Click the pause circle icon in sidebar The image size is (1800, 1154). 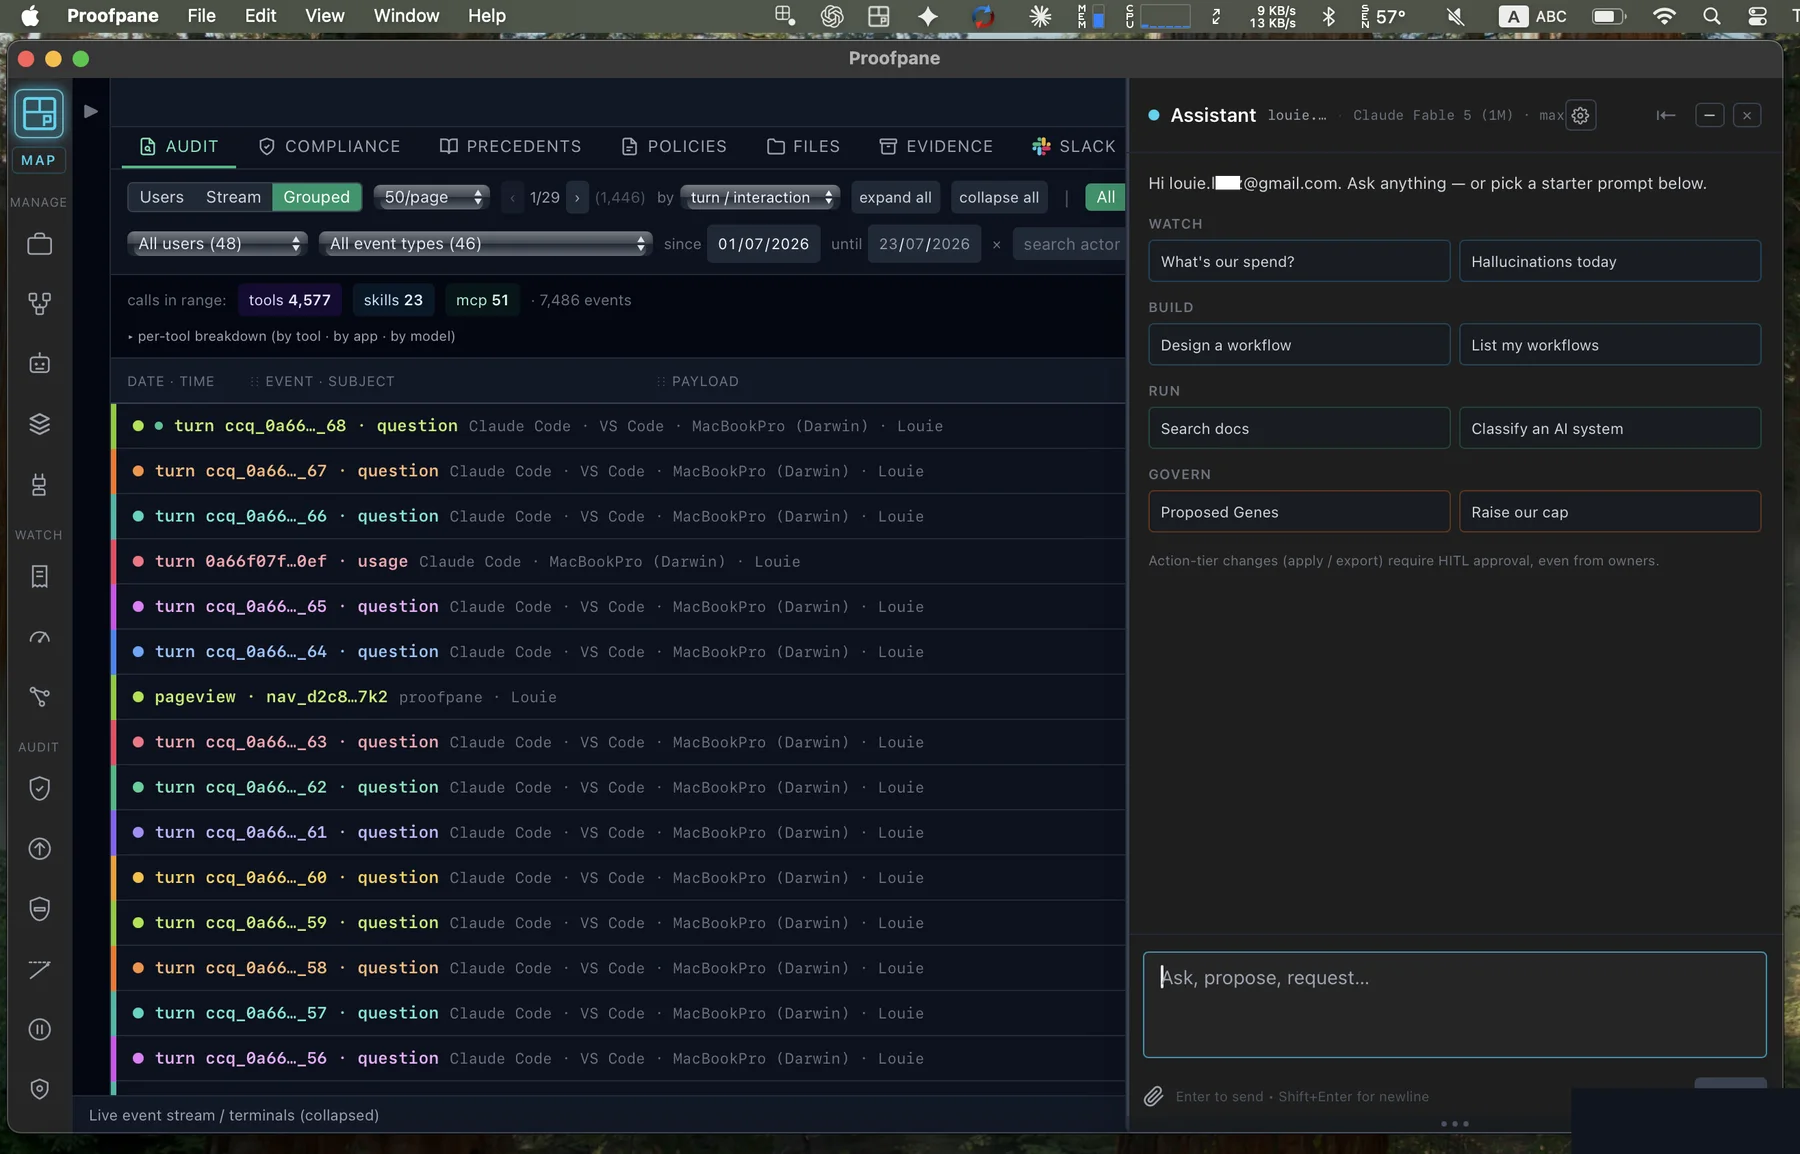[x=39, y=1029]
